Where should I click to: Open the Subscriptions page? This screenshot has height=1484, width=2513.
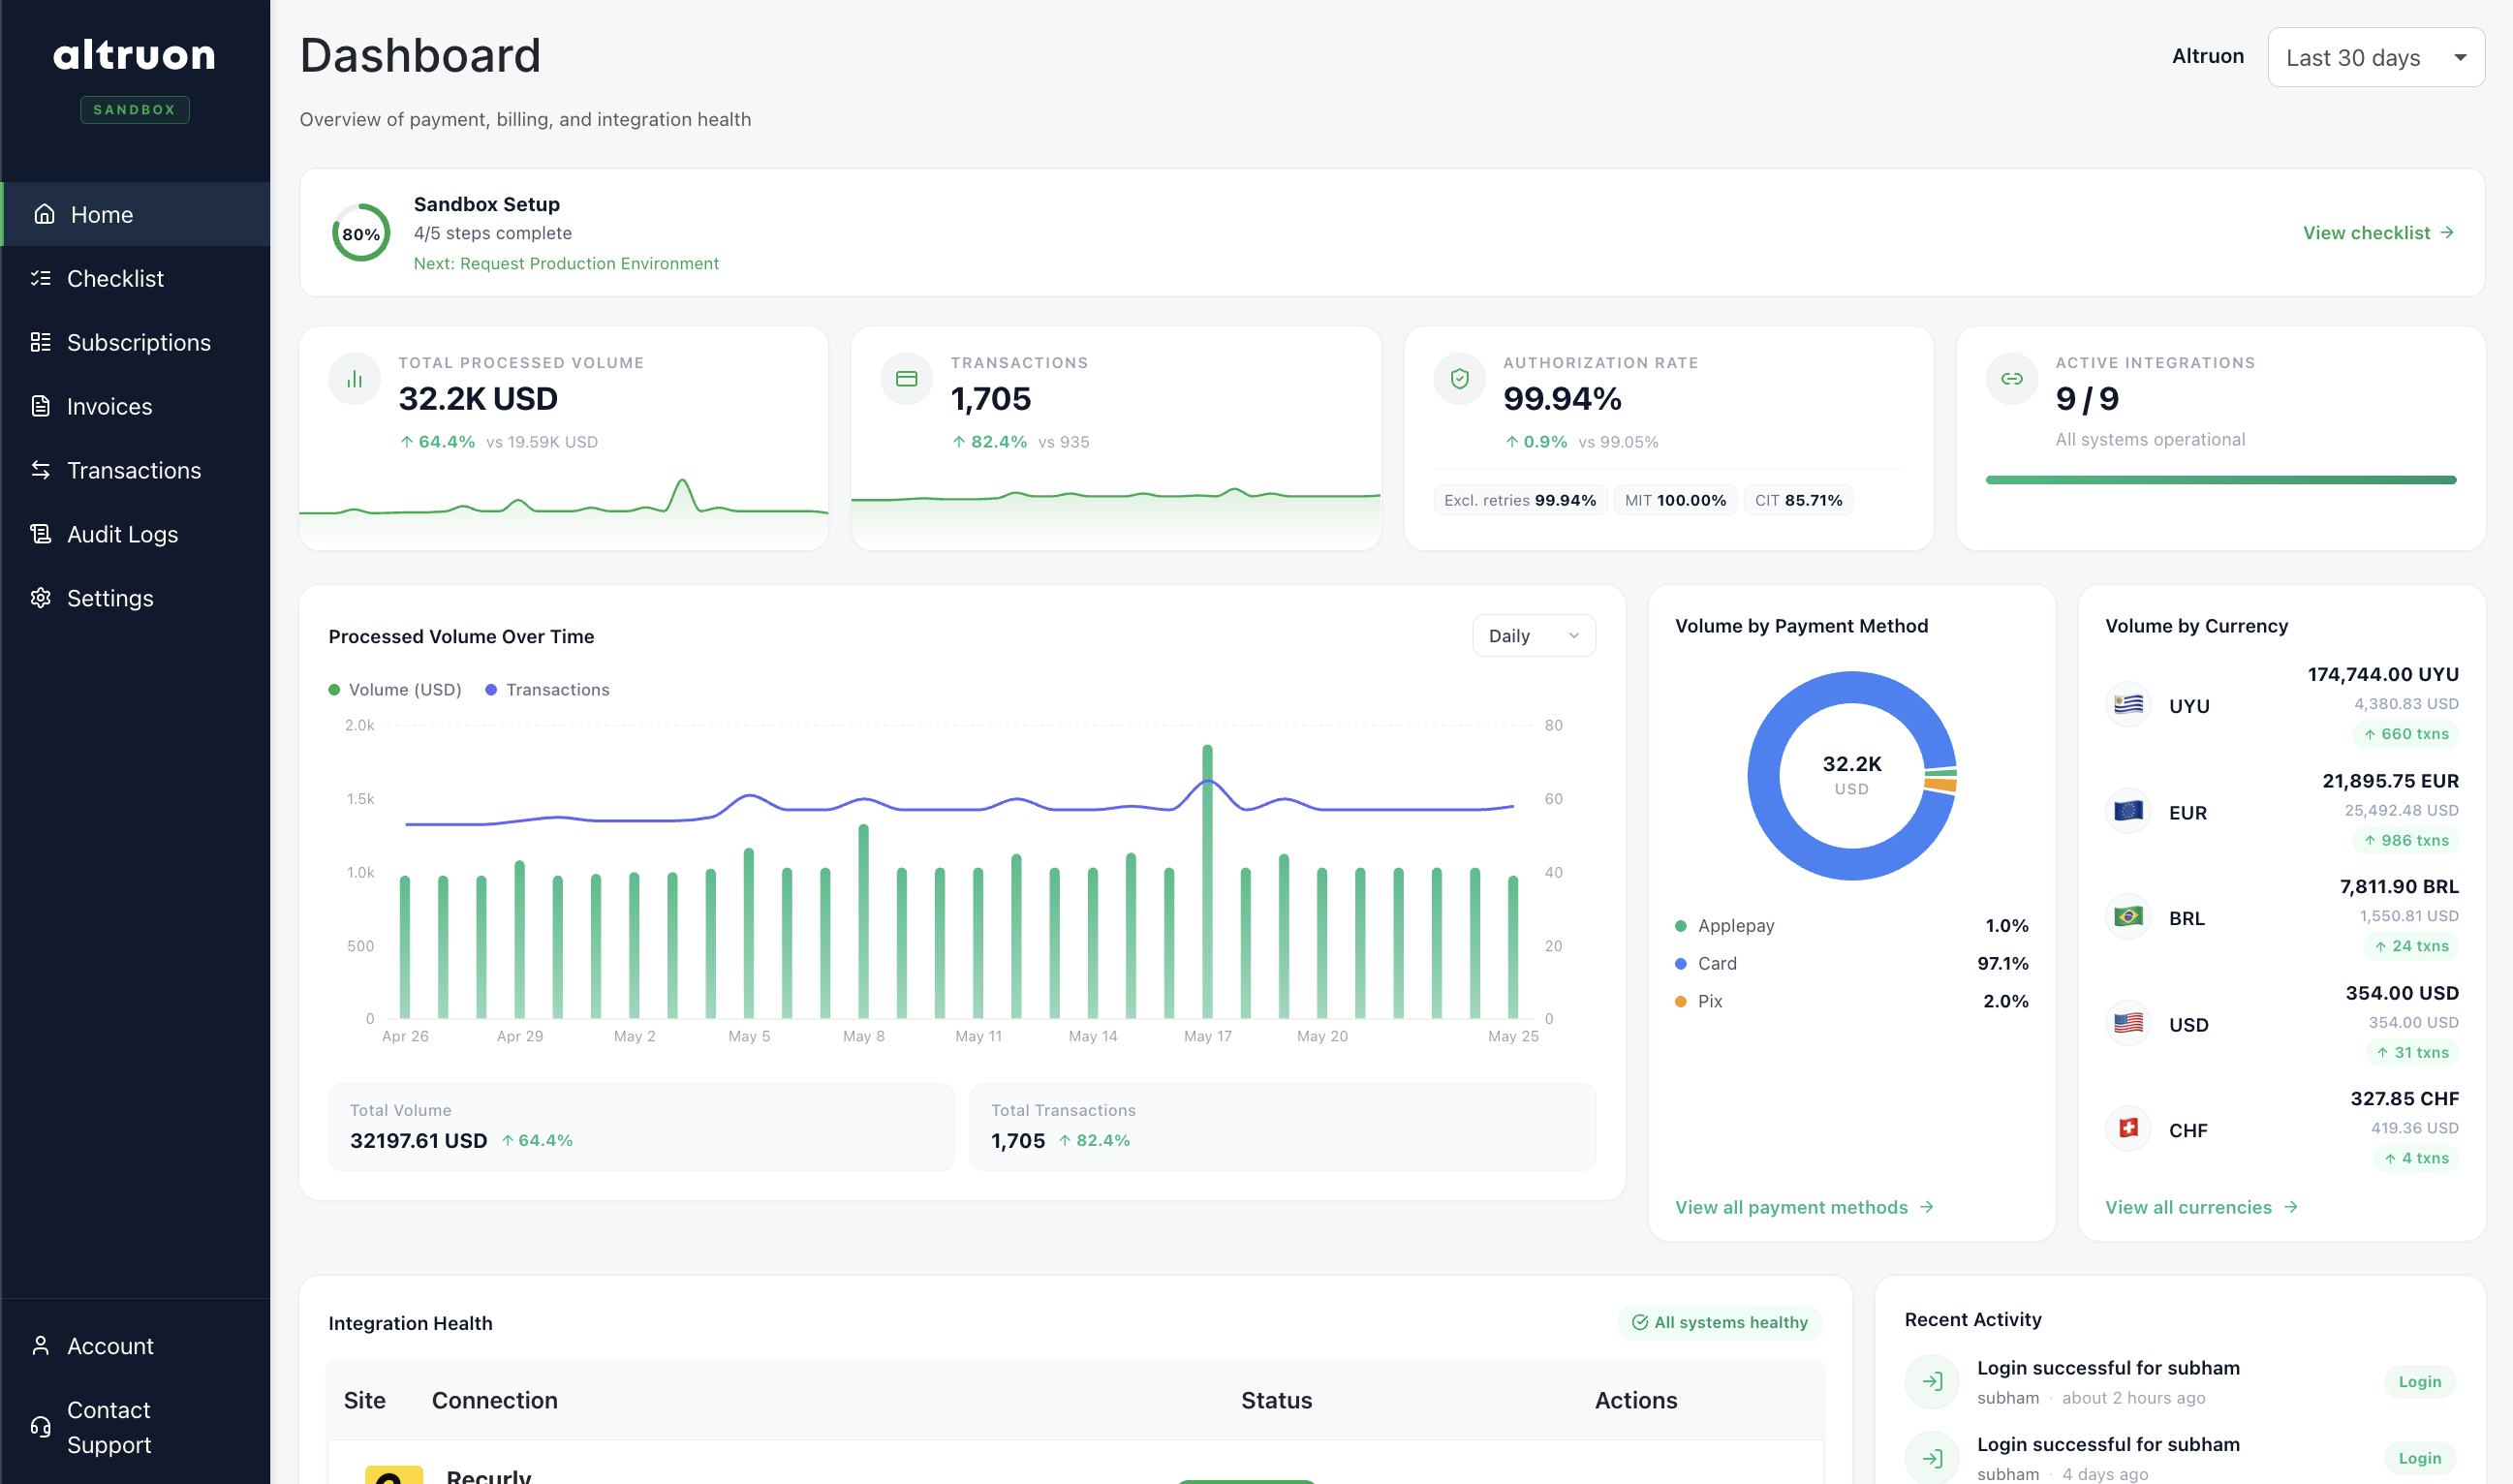pos(135,342)
